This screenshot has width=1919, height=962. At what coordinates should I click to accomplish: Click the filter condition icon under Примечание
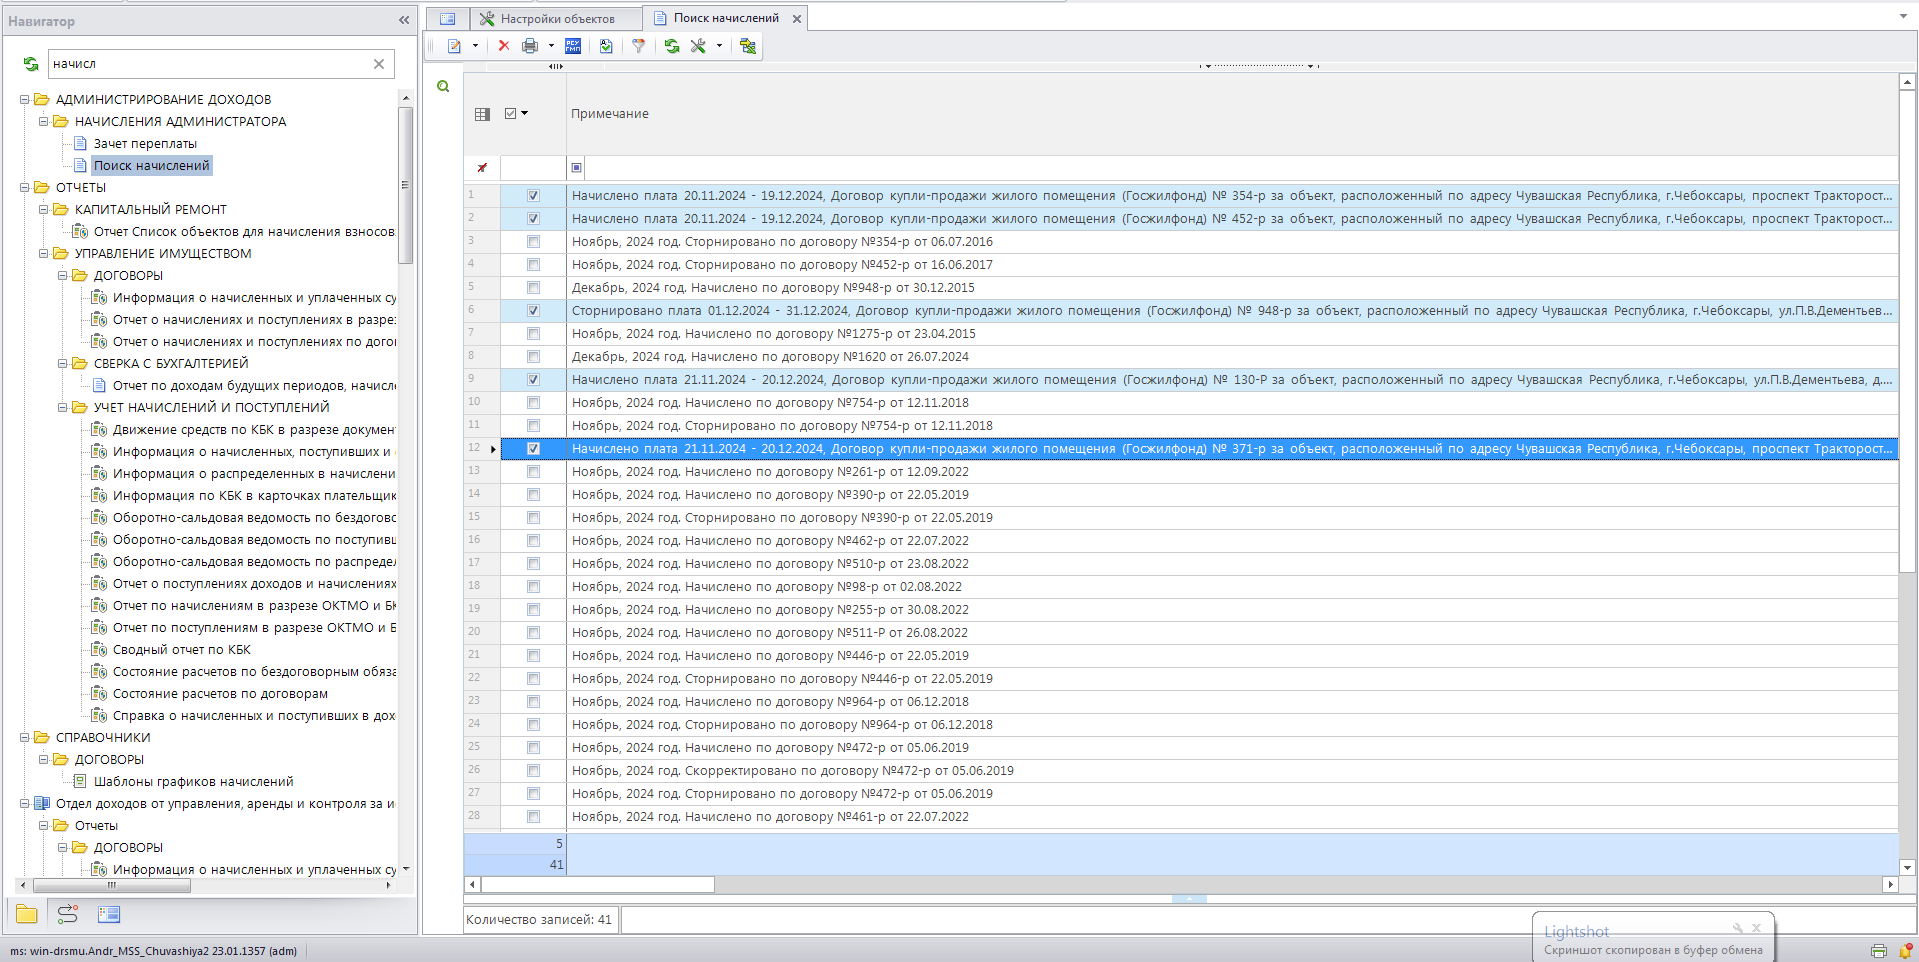576,168
